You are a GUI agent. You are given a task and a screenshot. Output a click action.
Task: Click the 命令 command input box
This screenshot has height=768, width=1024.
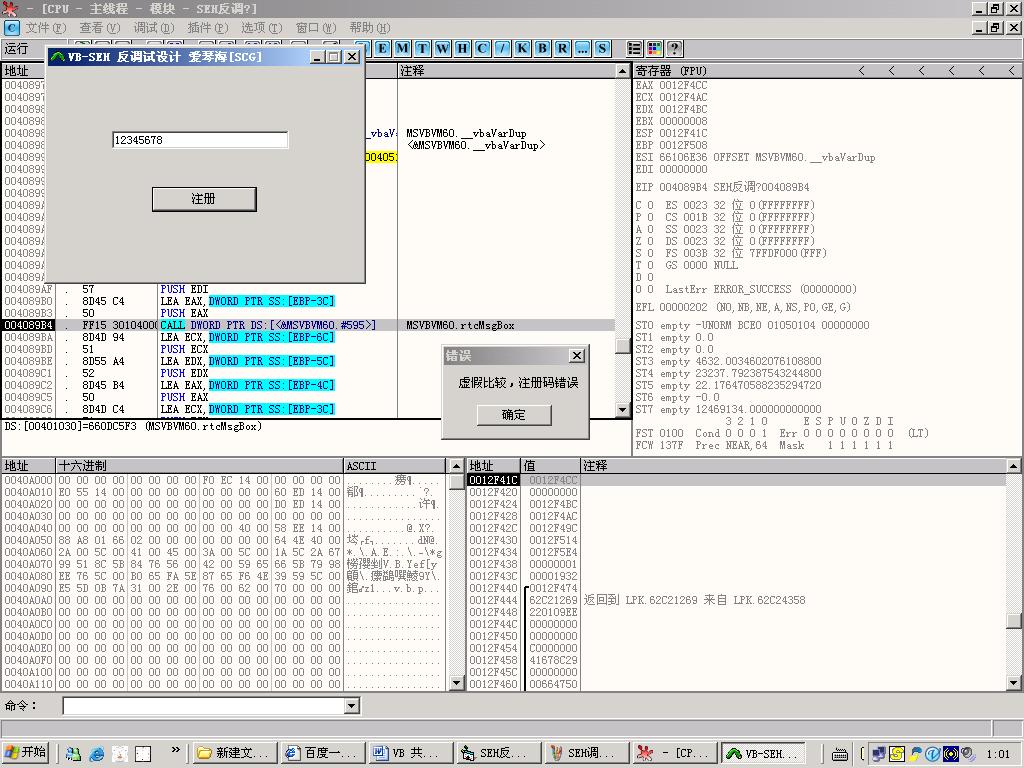click(x=204, y=705)
